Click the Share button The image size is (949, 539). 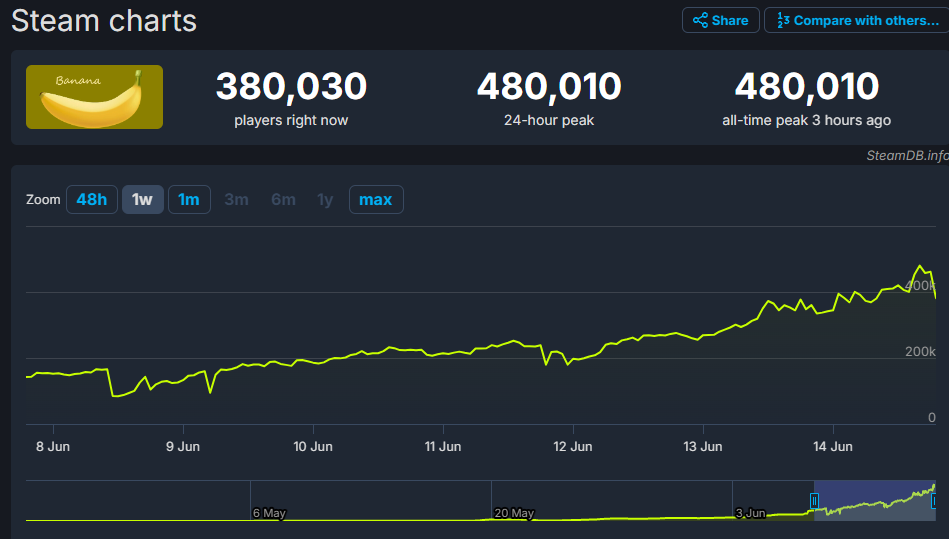[x=720, y=21]
